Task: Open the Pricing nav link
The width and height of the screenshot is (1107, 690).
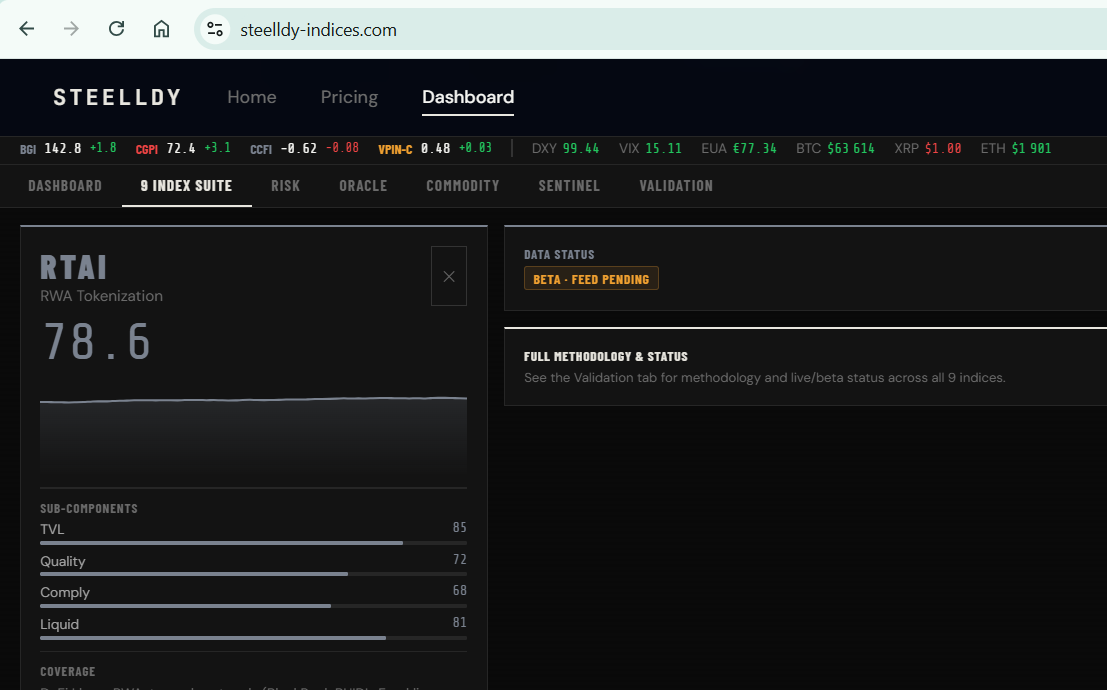Action: coord(349,97)
